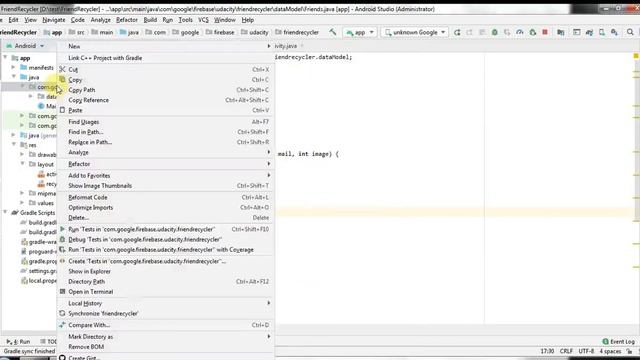The image size is (640, 360).
Task: Select Link C++ Project with Gradle
Action: (166, 58)
